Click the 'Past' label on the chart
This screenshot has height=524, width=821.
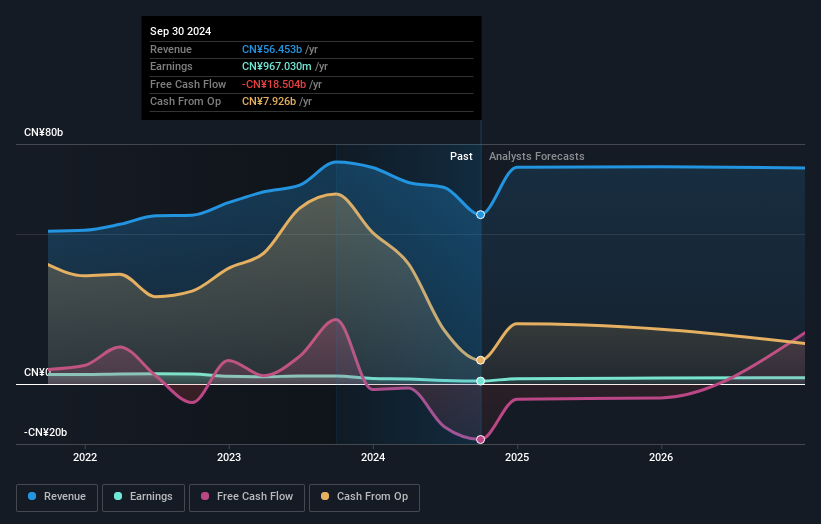[x=461, y=156]
